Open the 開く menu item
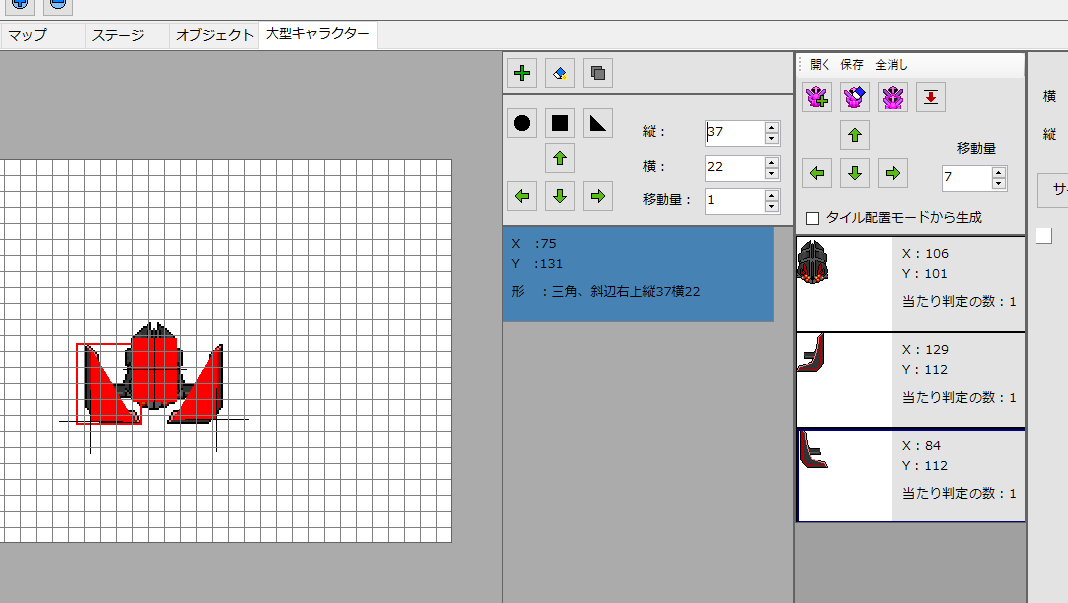Image resolution: width=1068 pixels, height=603 pixels. tap(819, 65)
